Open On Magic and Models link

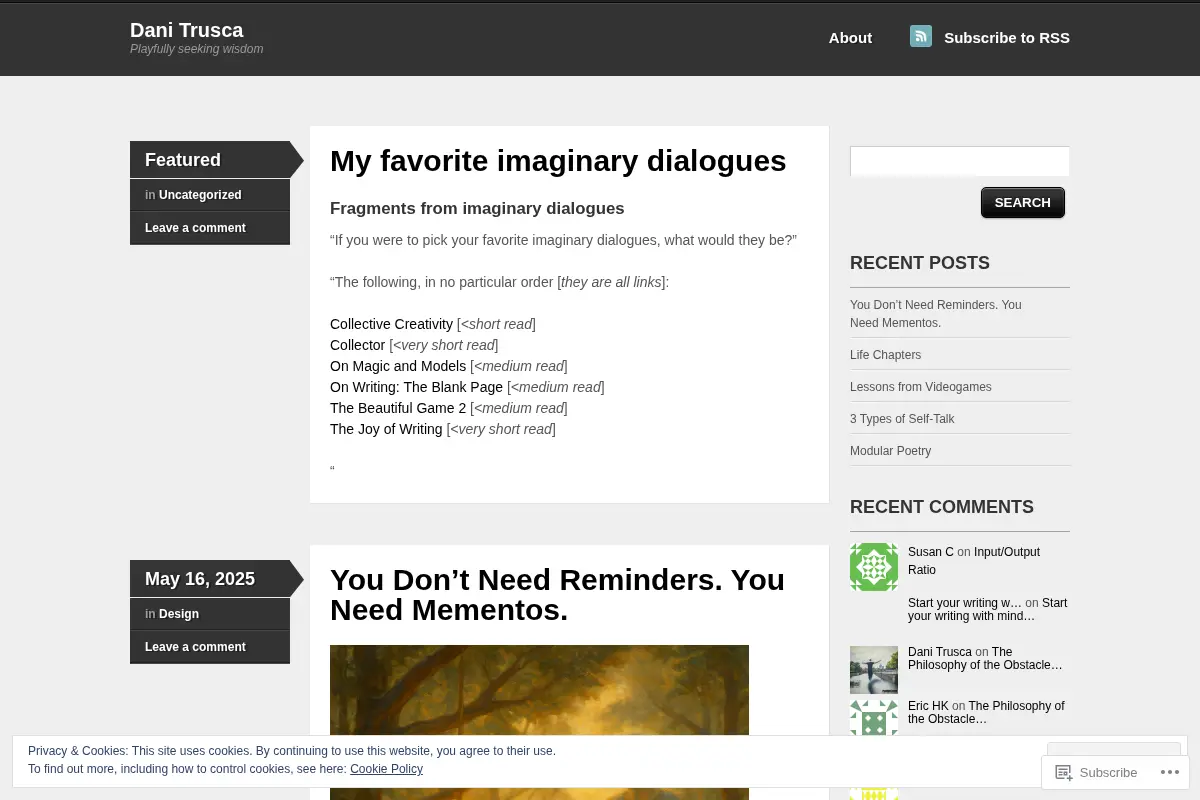398,366
